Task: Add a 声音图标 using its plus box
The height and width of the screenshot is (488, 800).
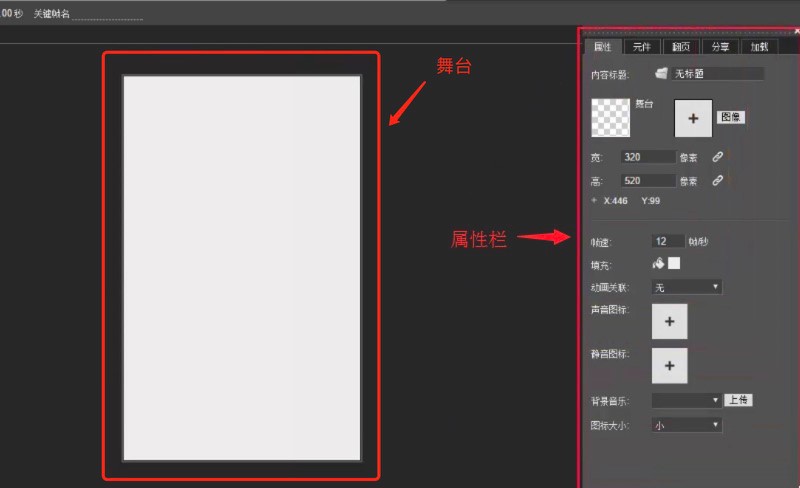Action: click(669, 321)
